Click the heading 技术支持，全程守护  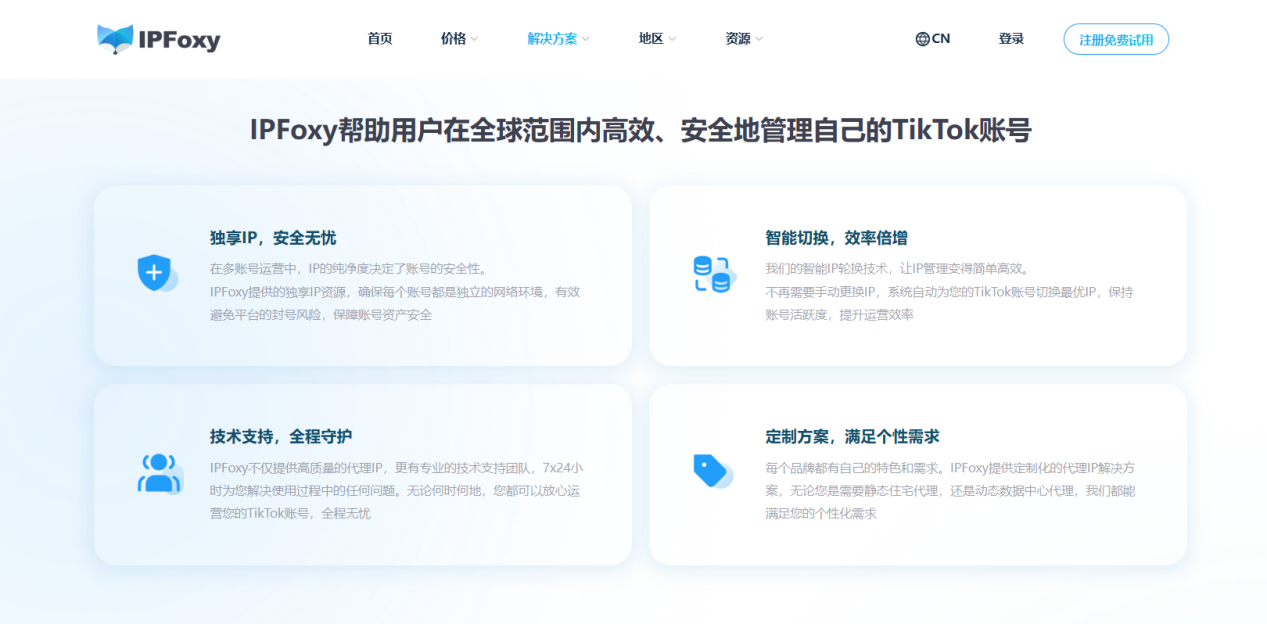click(281, 437)
